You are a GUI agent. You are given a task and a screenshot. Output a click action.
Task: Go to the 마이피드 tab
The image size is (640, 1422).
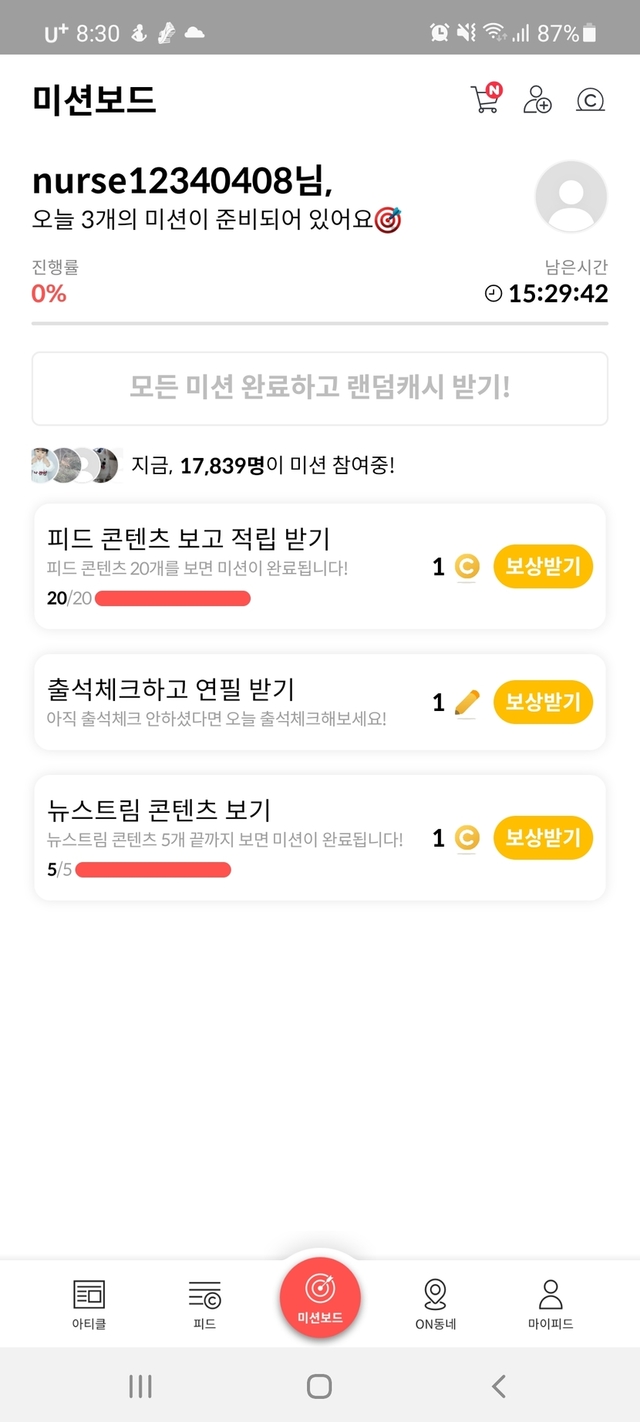tap(550, 1303)
